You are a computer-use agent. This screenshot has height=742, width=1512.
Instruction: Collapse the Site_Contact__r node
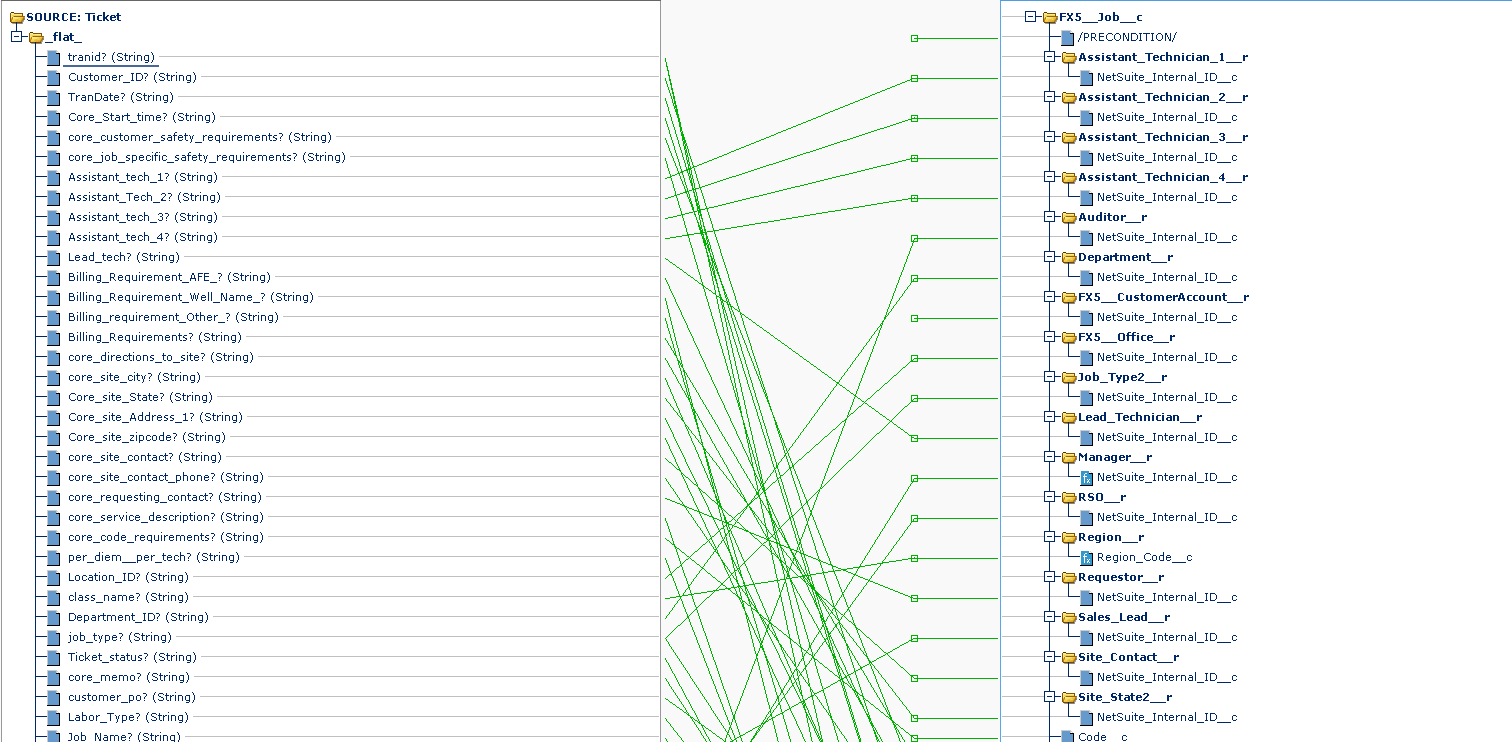click(x=1049, y=657)
